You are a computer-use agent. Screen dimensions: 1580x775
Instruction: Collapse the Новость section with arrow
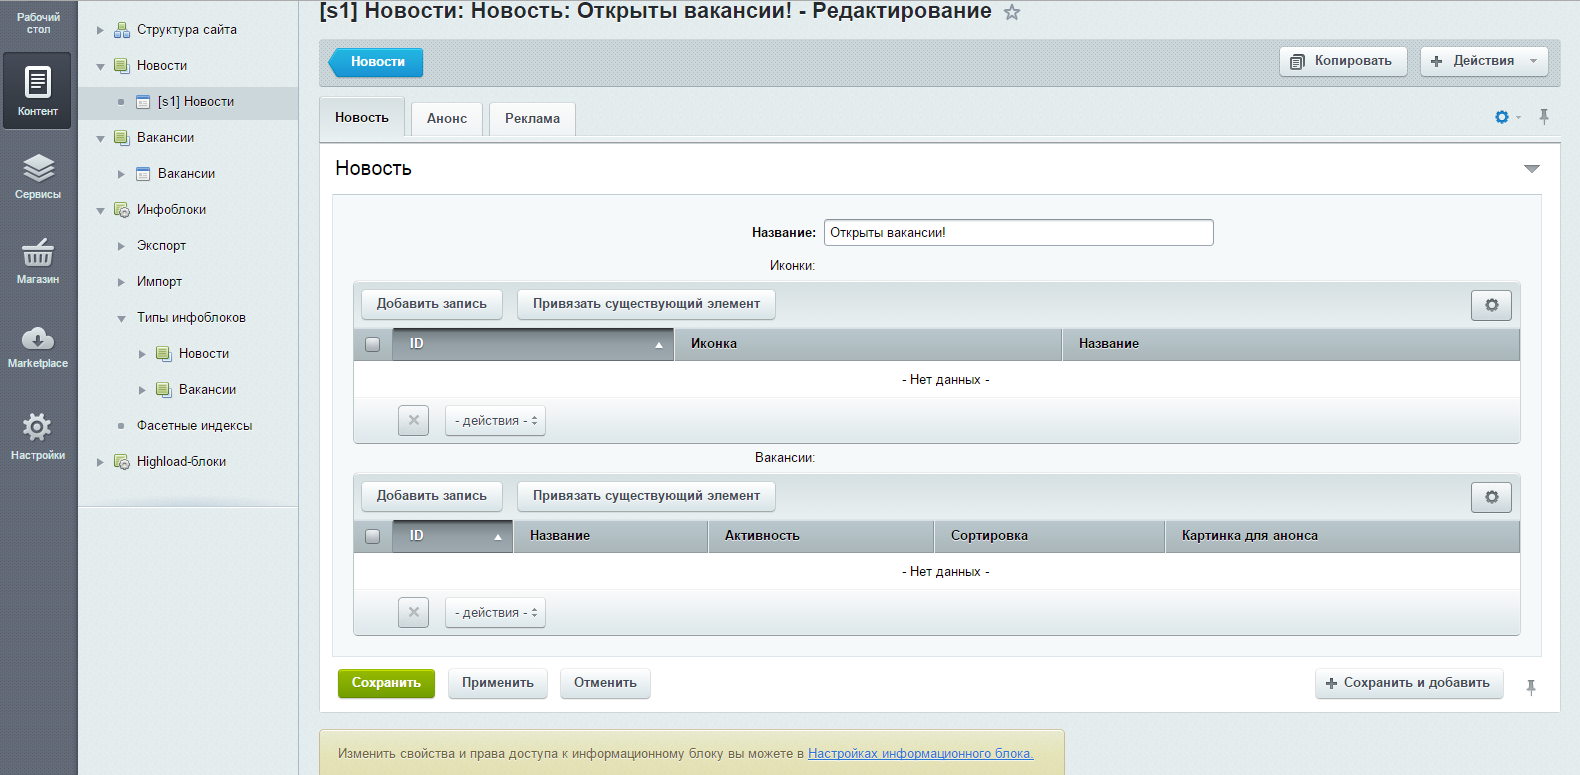coord(1531,169)
